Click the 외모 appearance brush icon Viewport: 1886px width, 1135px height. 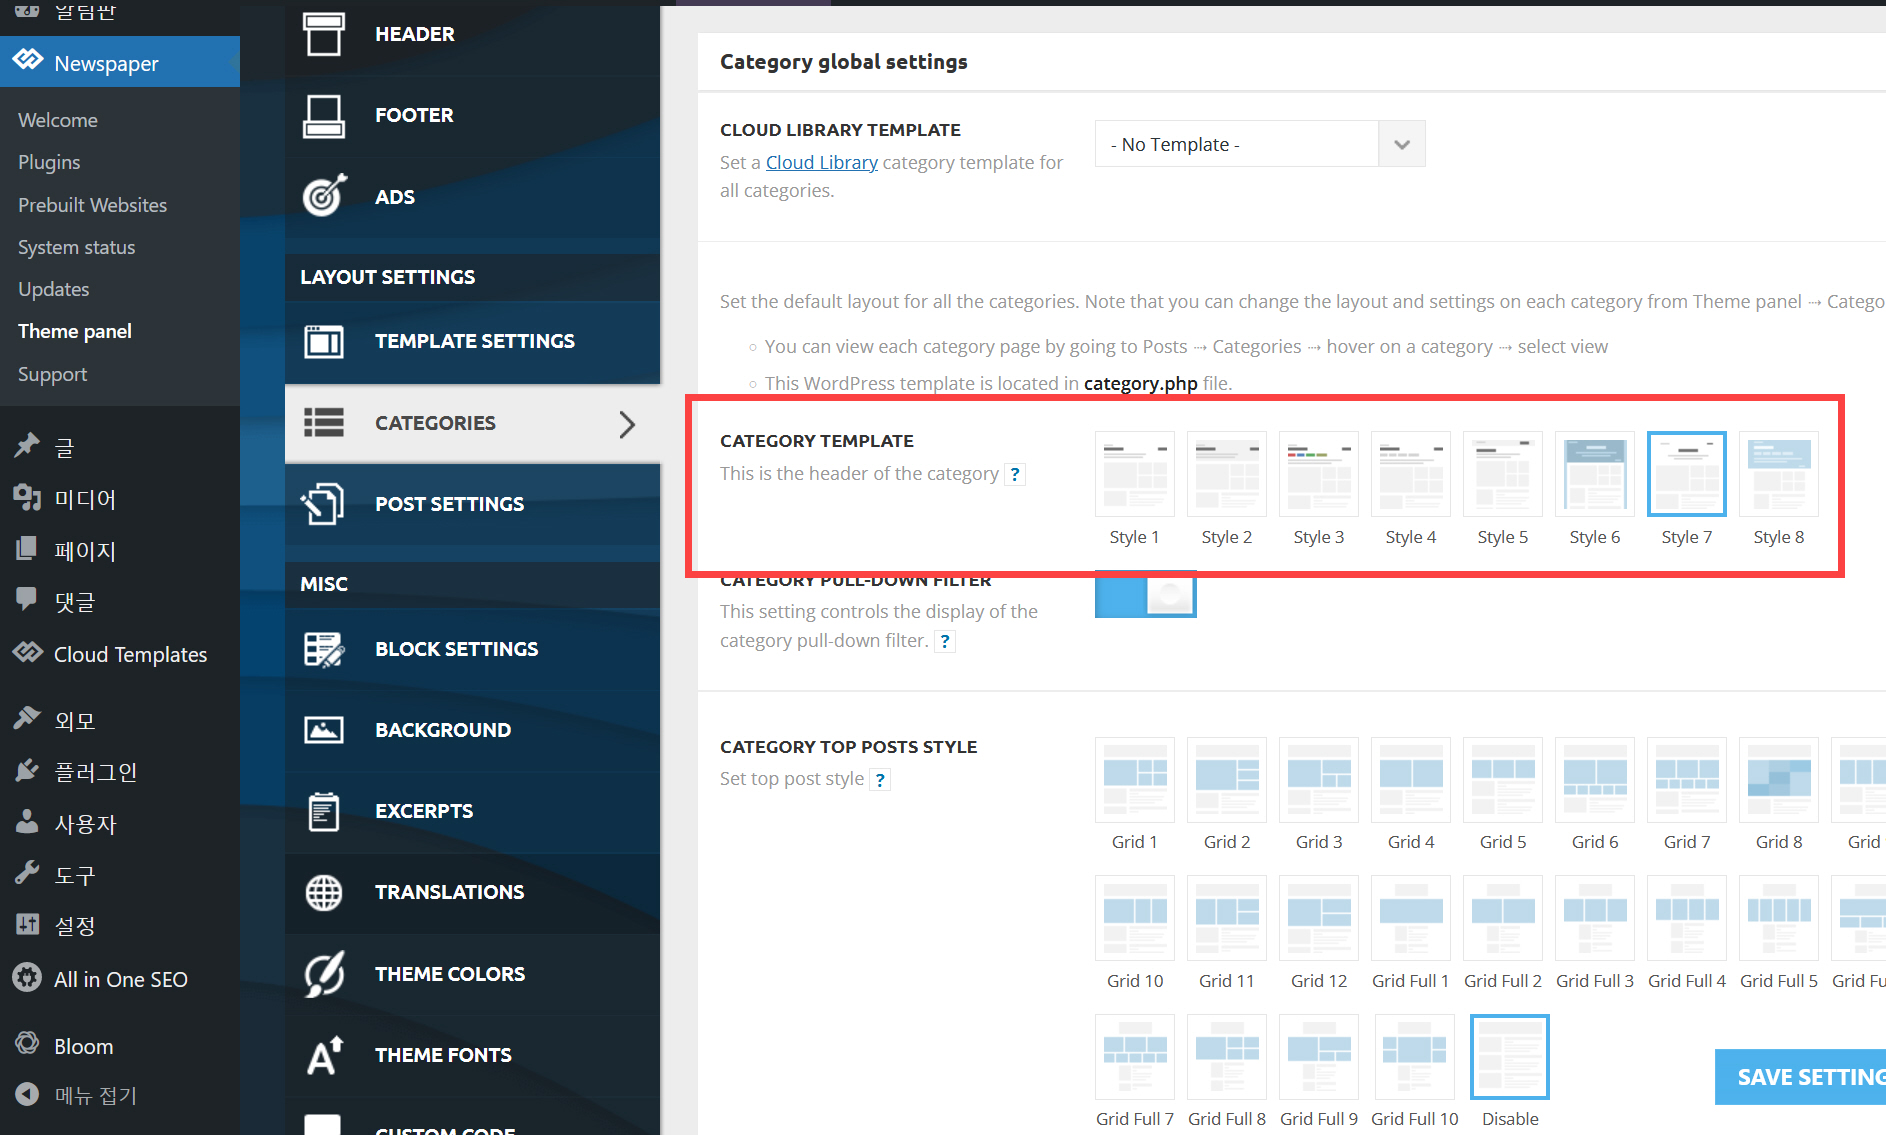[27, 718]
